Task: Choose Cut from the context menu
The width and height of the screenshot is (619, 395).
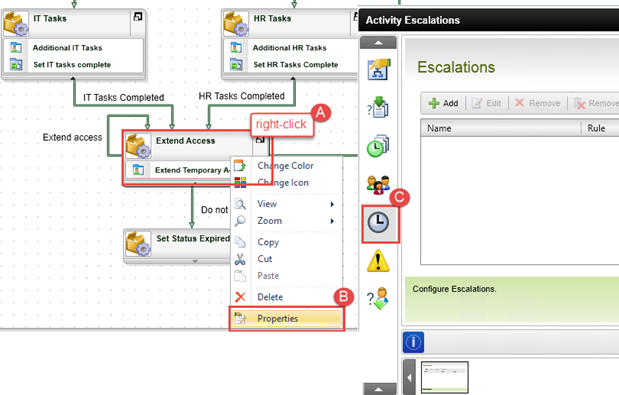Action: click(265, 259)
